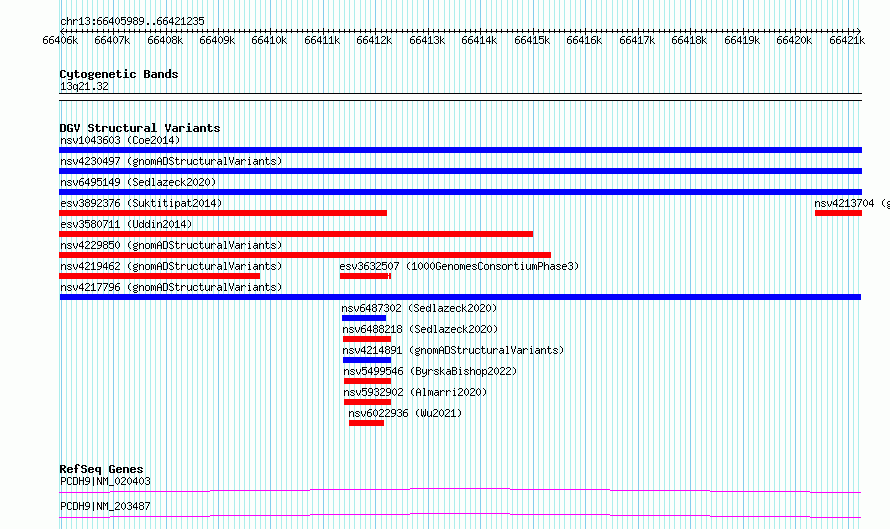The height and width of the screenshot is (529, 890).
Task: Click the DGV Structural Variants track title
Action: 140,128
